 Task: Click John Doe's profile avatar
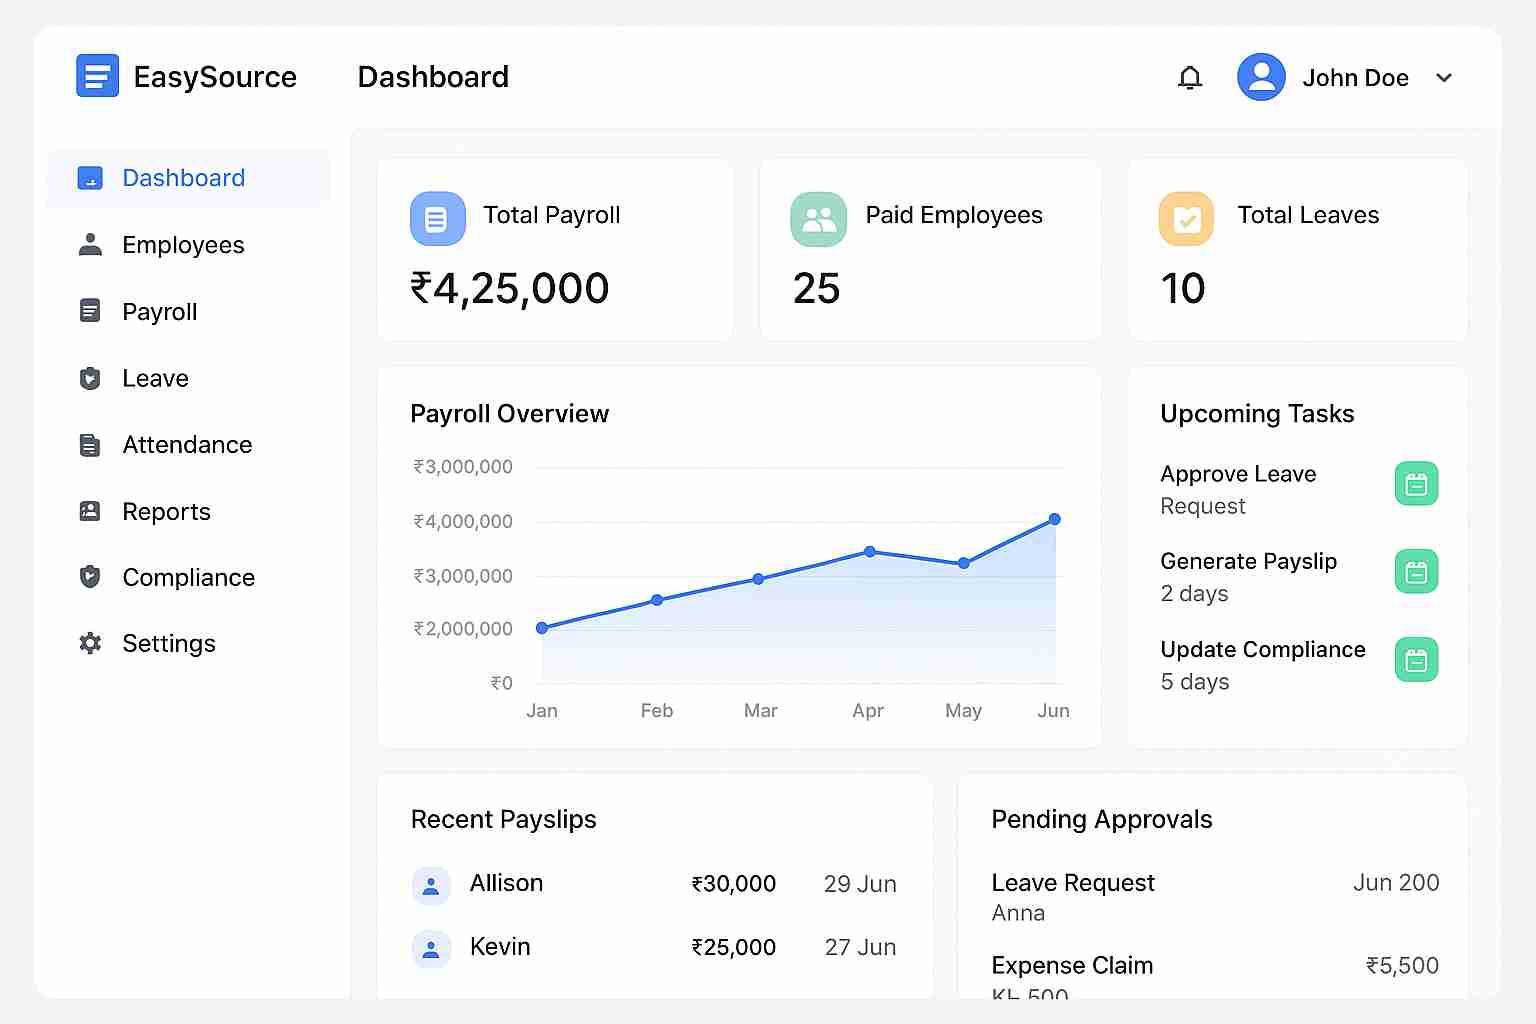tap(1261, 77)
